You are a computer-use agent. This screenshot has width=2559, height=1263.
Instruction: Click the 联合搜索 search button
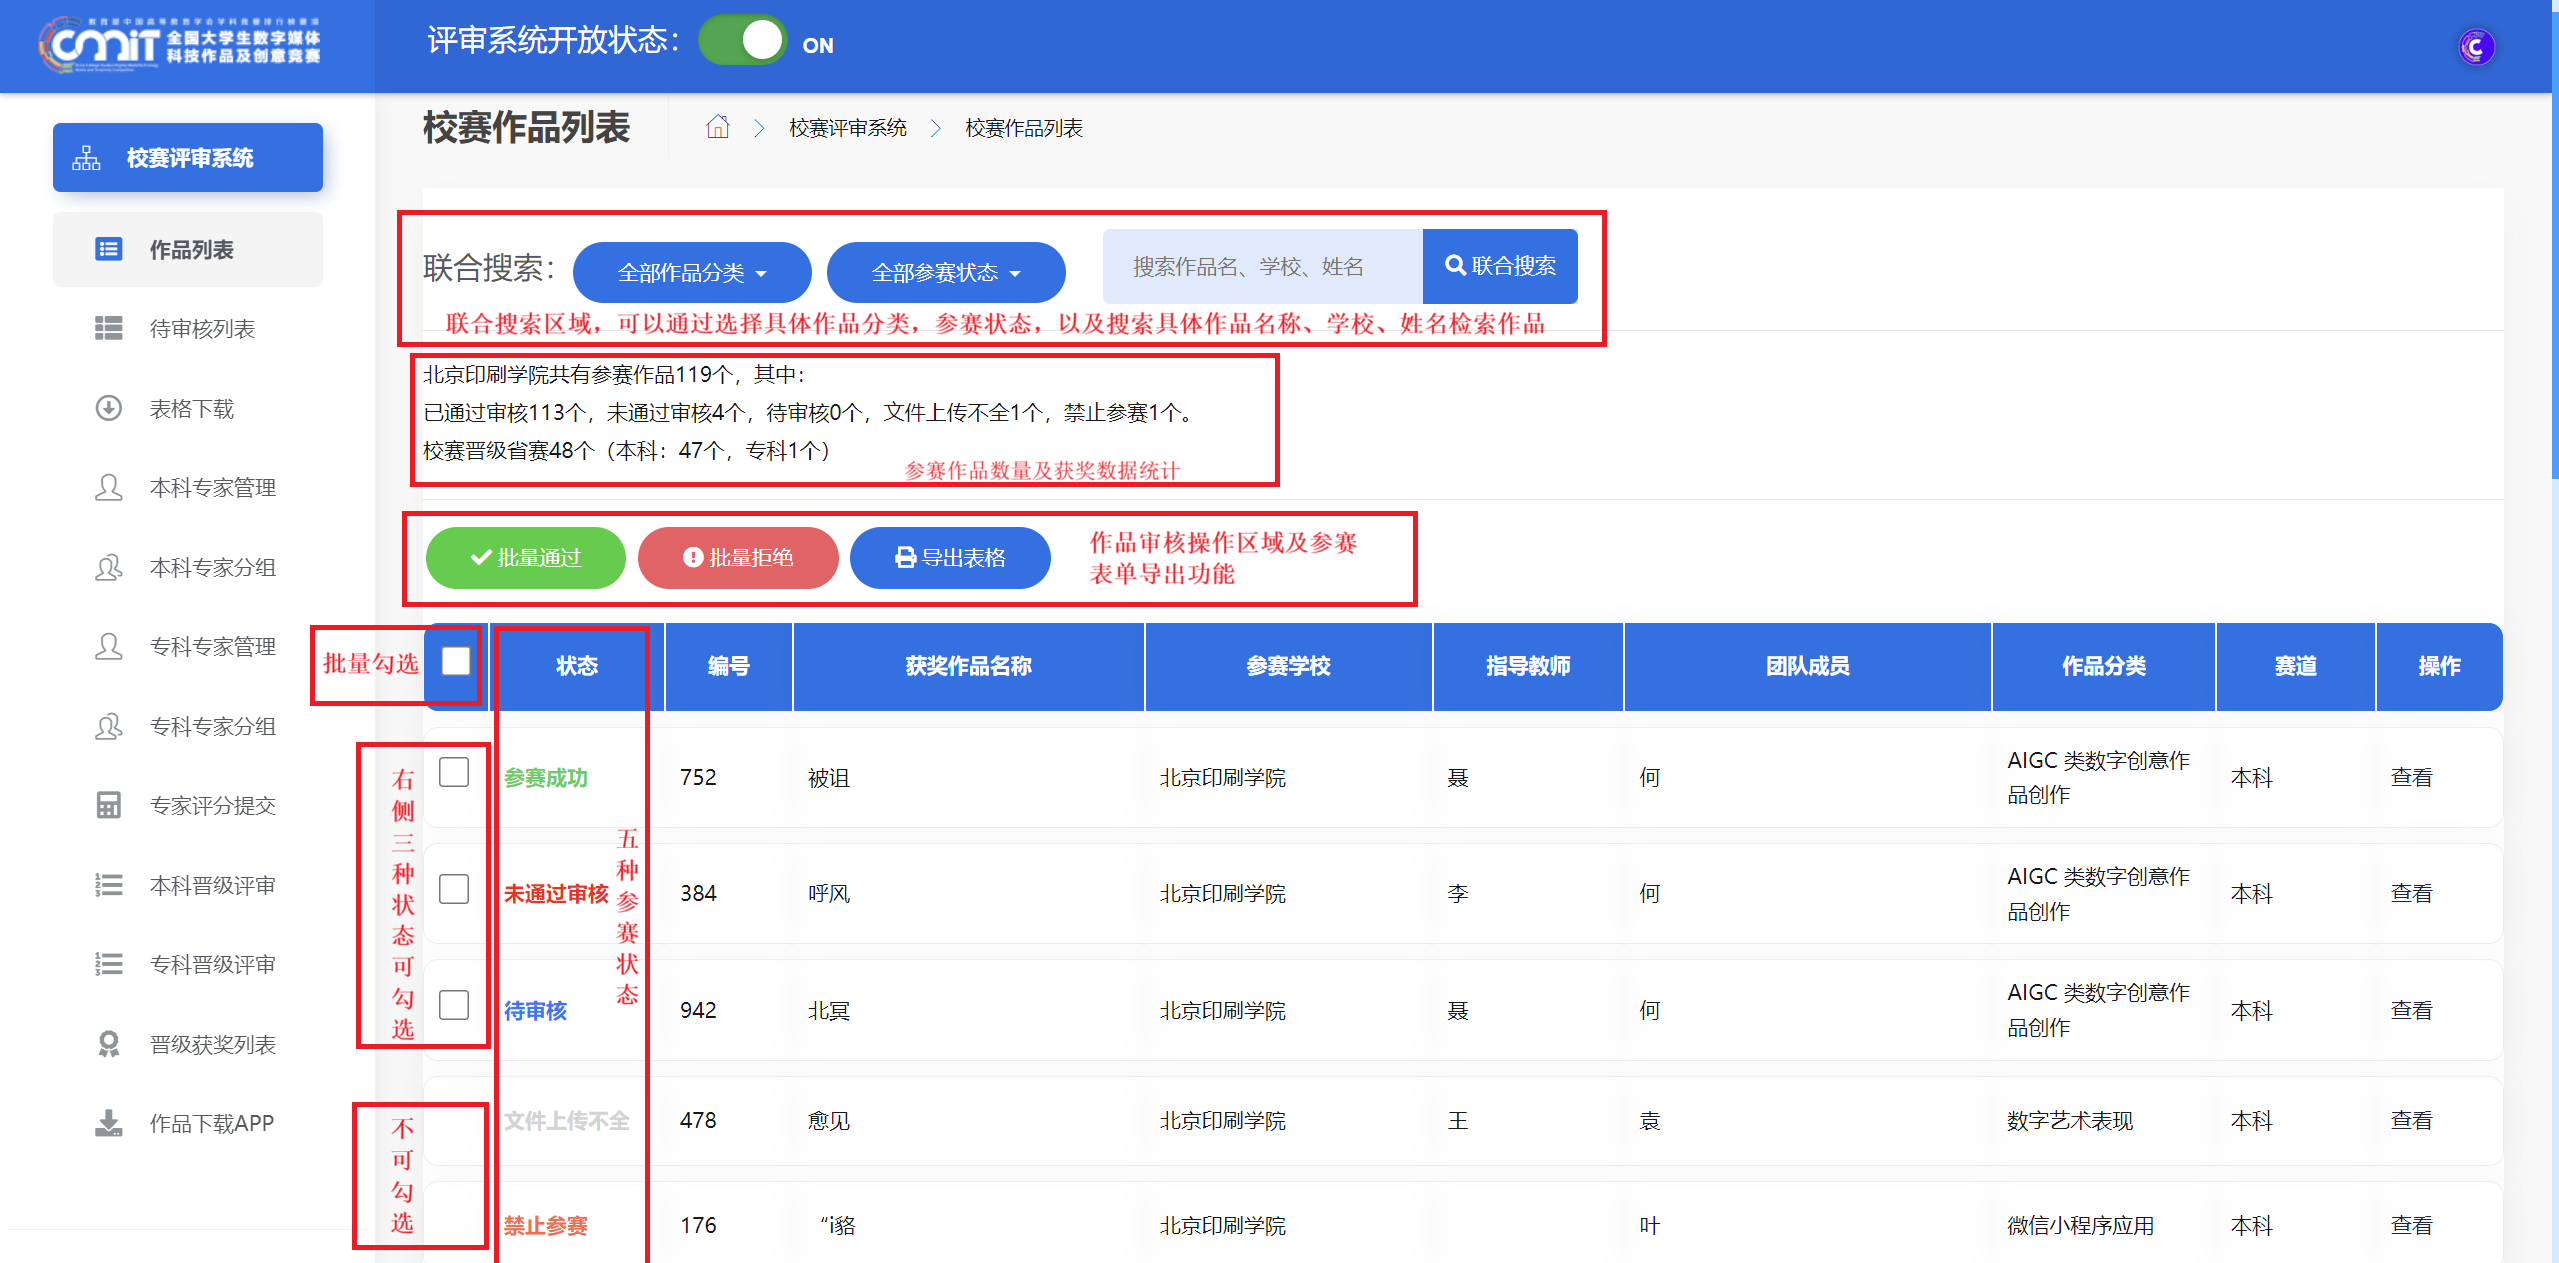1500,266
